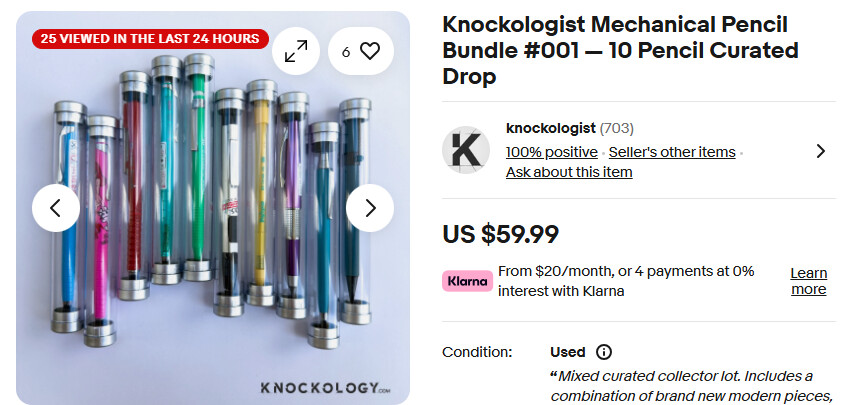Click the Knockologist Mechanical Pencil Bundle title

pos(616,50)
